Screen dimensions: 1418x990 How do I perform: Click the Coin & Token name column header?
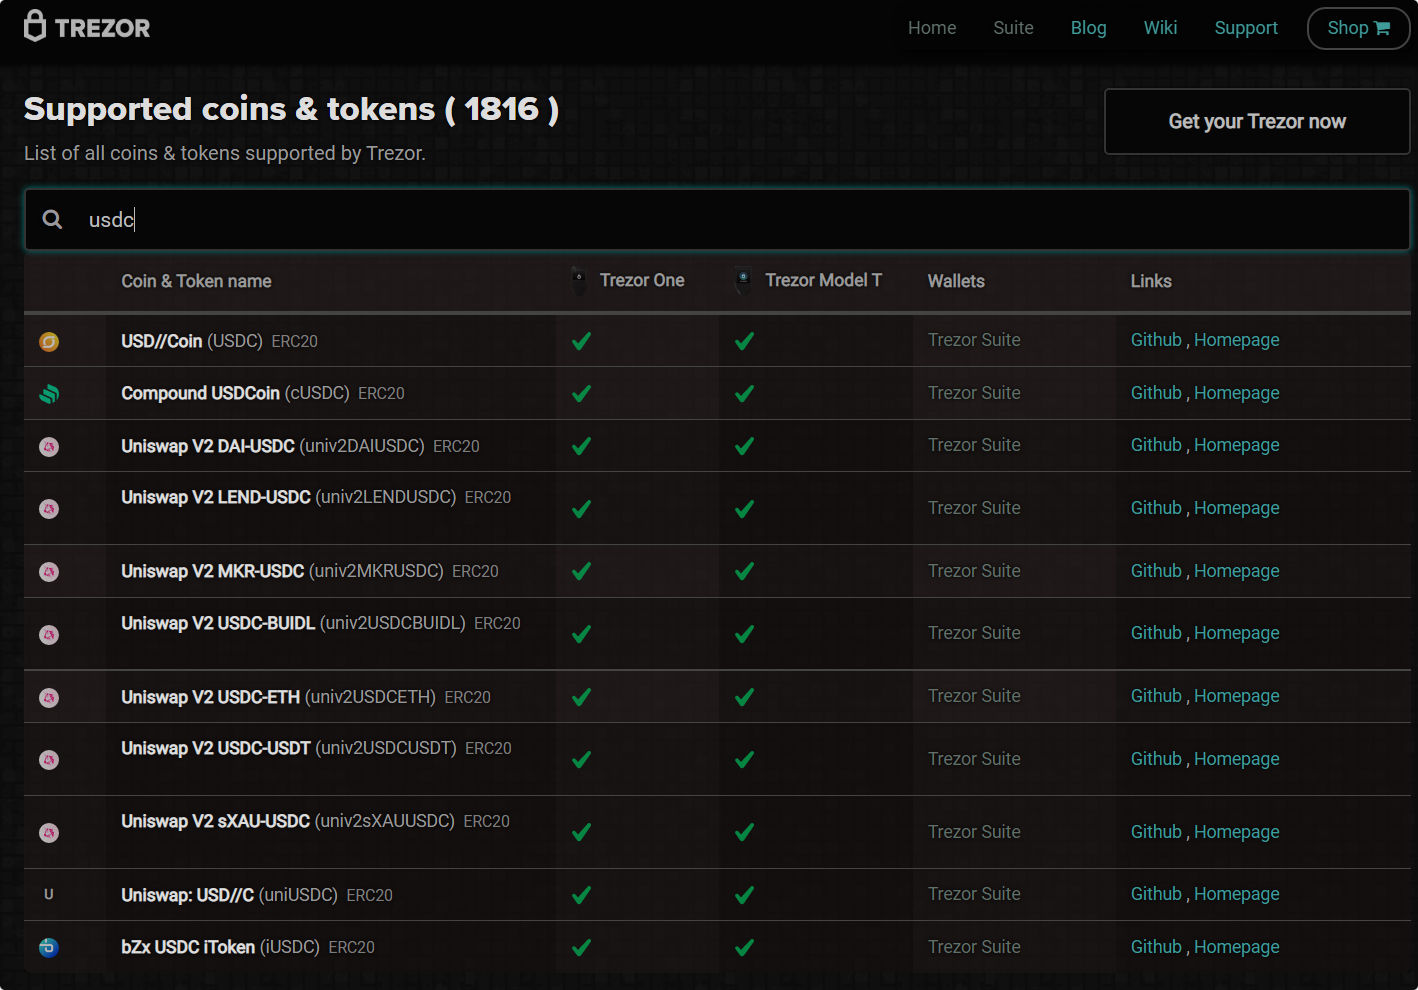196,281
